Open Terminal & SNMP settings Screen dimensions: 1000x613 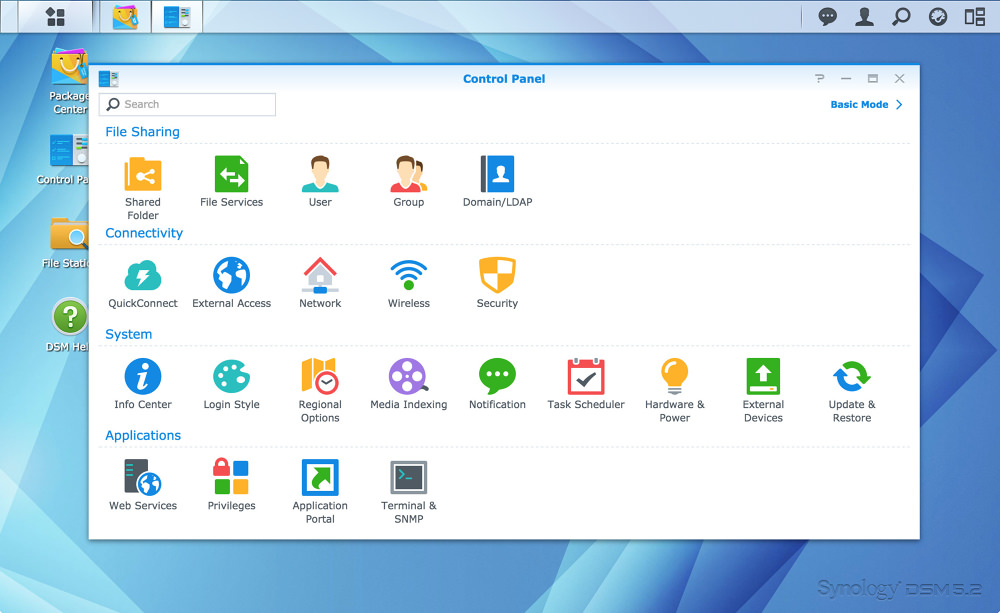[408, 478]
